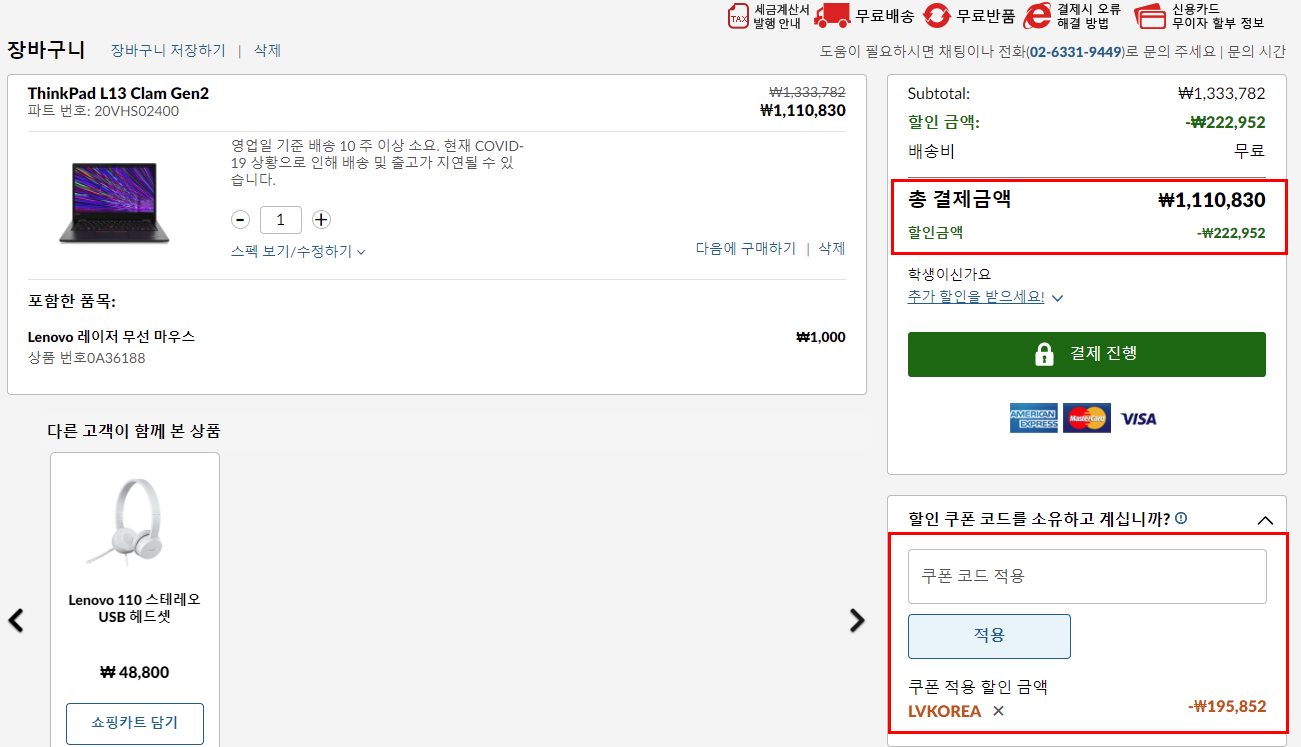Click the lock icon on checkout button
This screenshot has width=1301, height=747.
[x=1045, y=354]
